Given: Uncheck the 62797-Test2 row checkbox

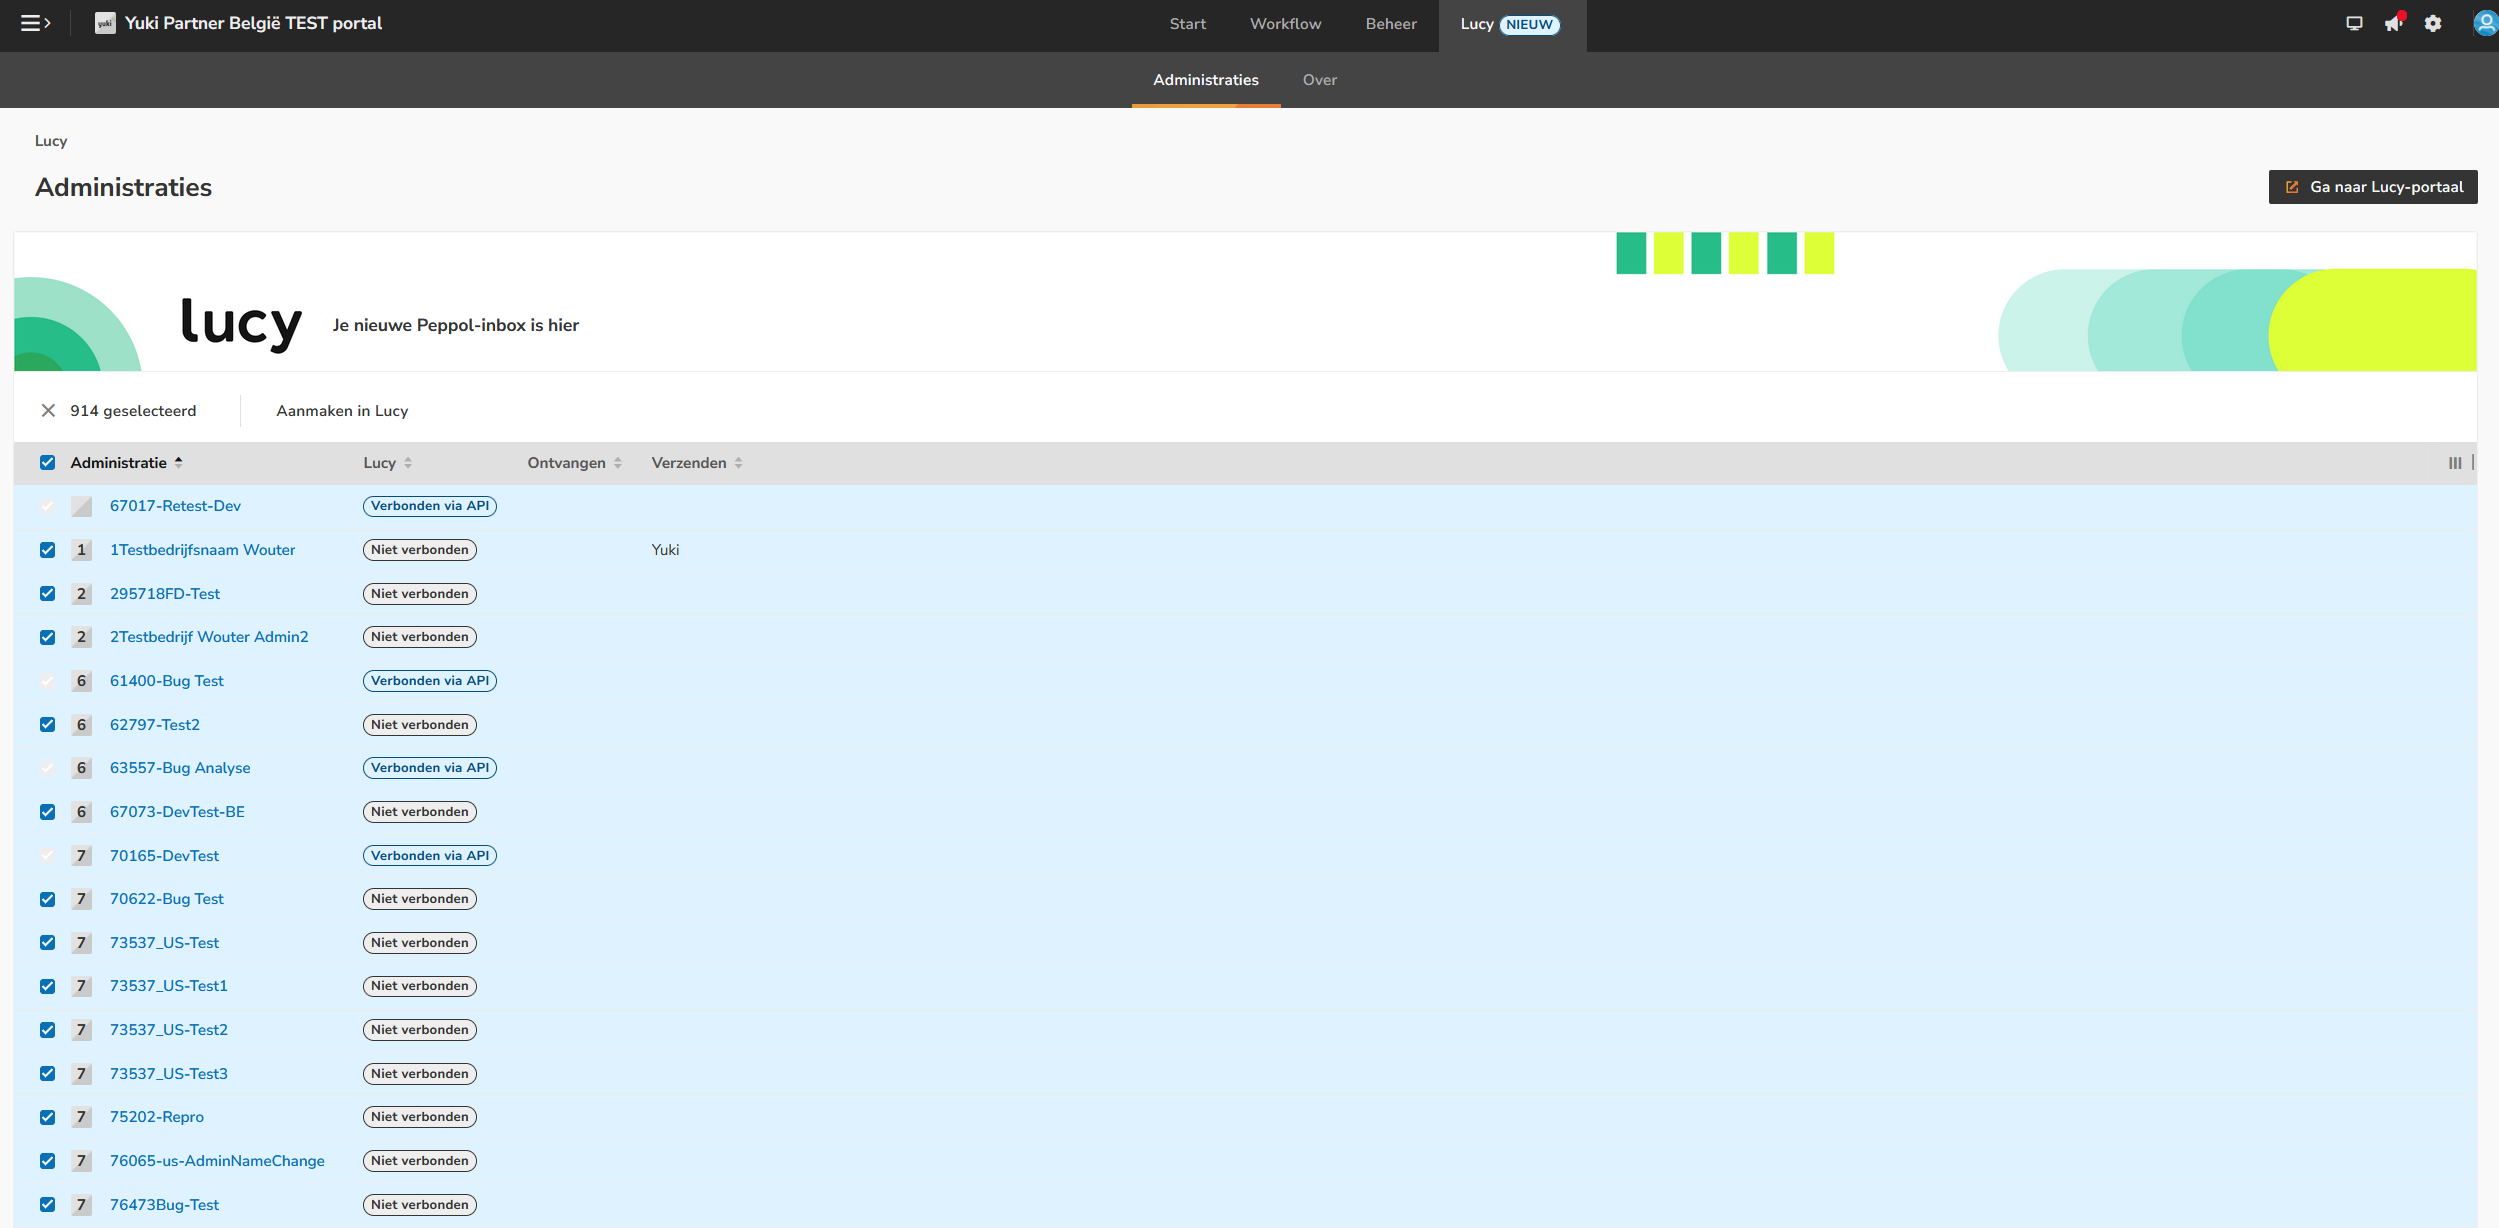Looking at the screenshot, I should coord(48,725).
